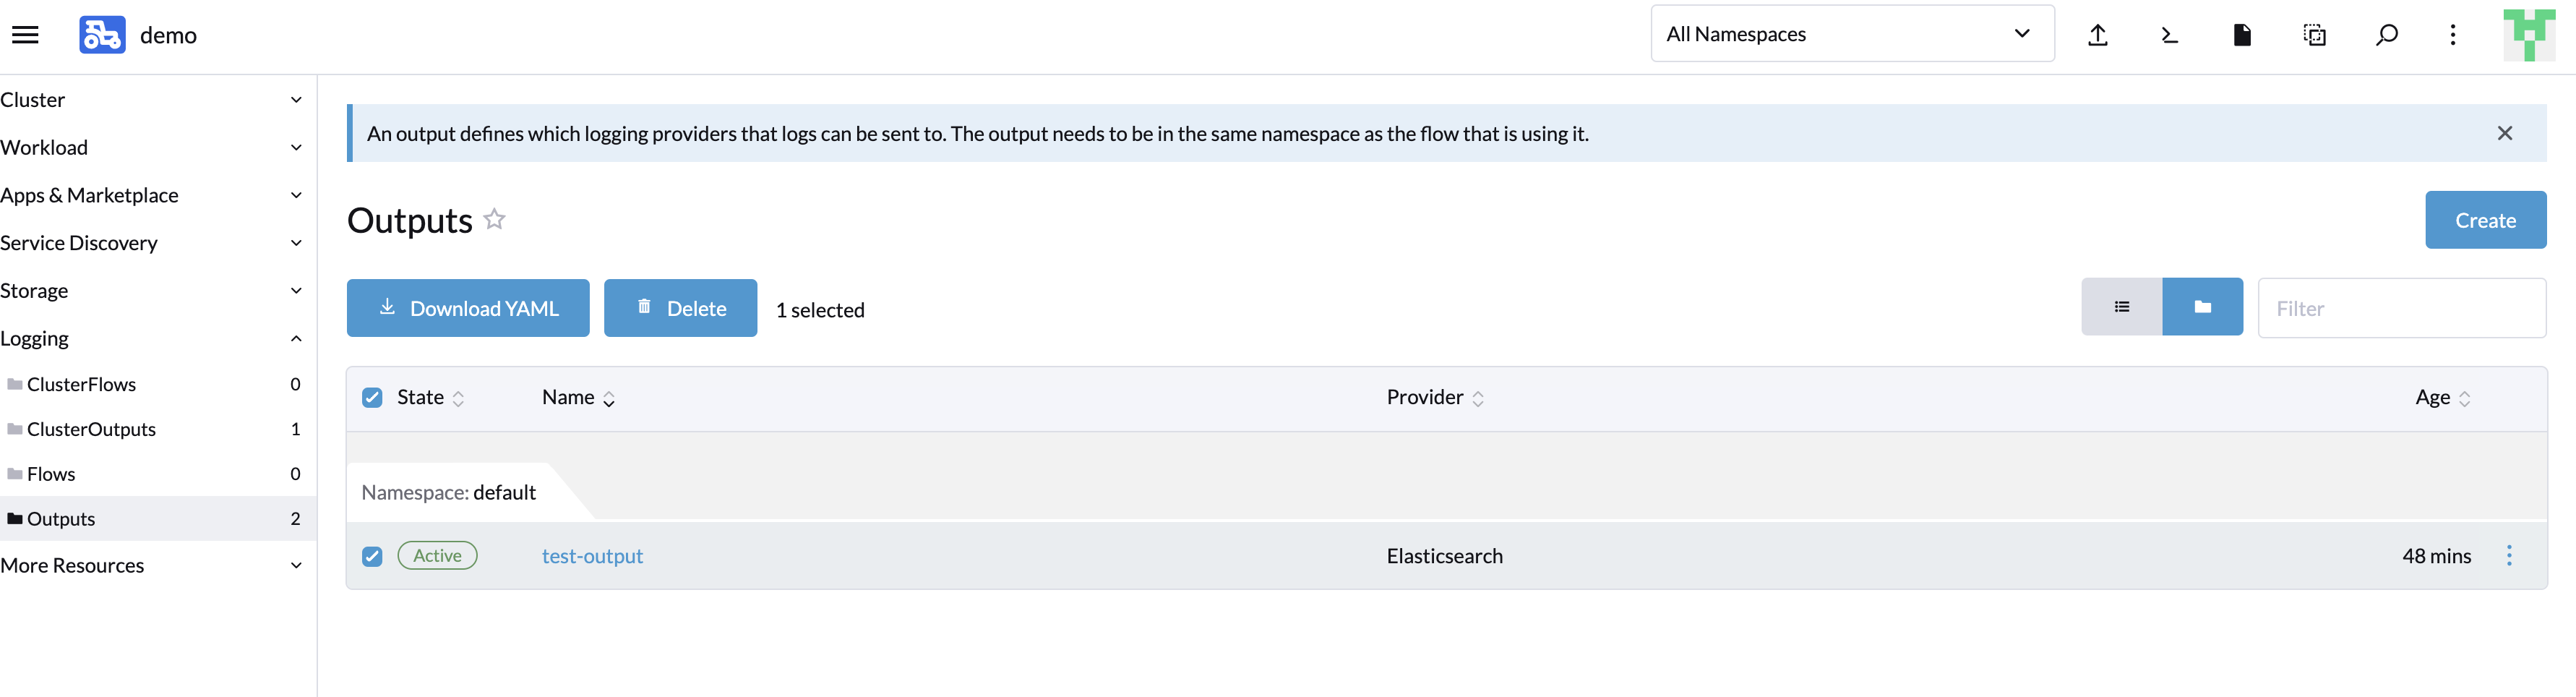This screenshot has width=2576, height=697.
Task: Click the demo cluster logo icon
Action: point(102,33)
